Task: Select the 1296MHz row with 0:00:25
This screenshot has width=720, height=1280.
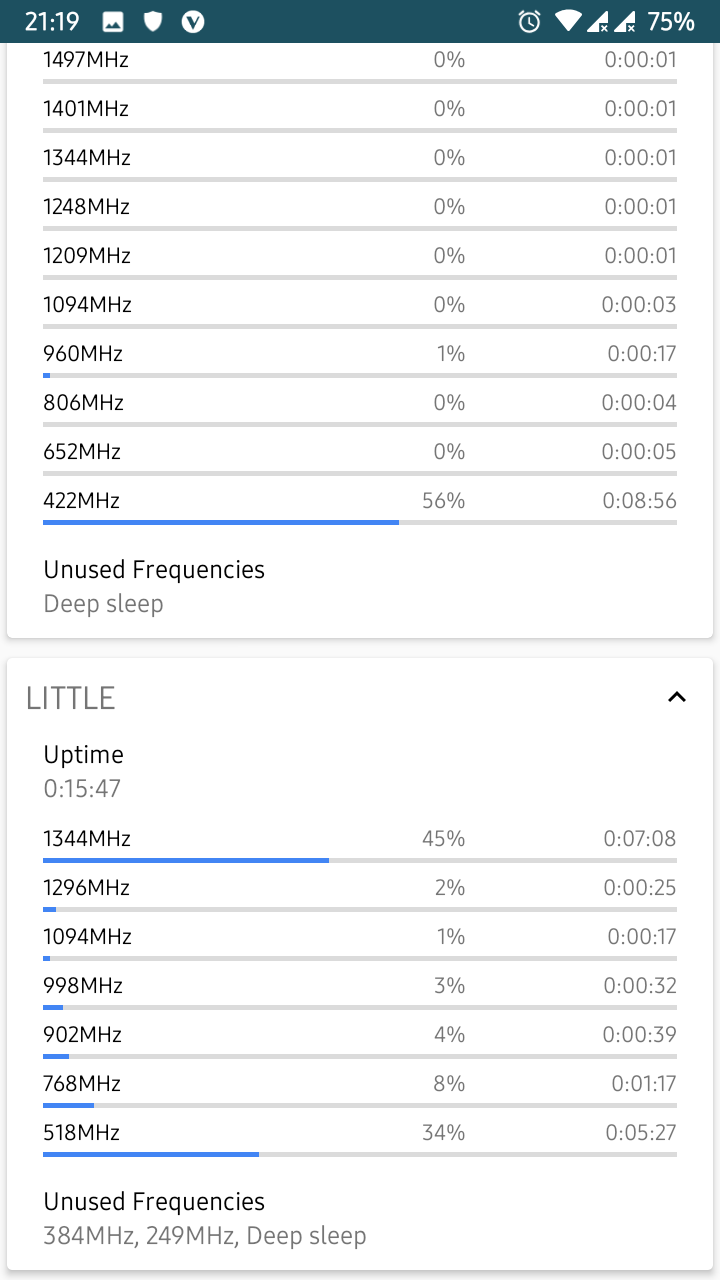Action: (x=360, y=893)
